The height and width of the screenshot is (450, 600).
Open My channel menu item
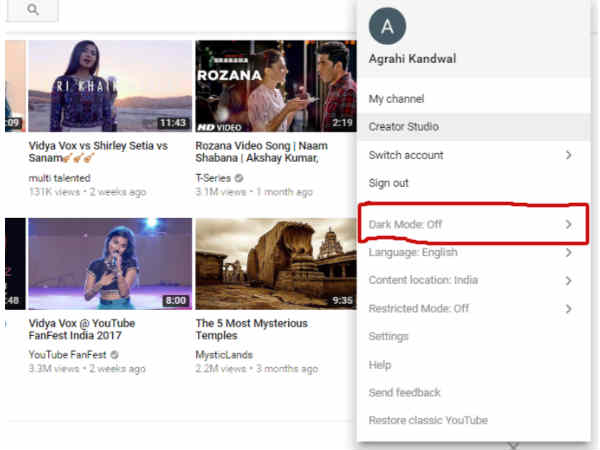(396, 99)
